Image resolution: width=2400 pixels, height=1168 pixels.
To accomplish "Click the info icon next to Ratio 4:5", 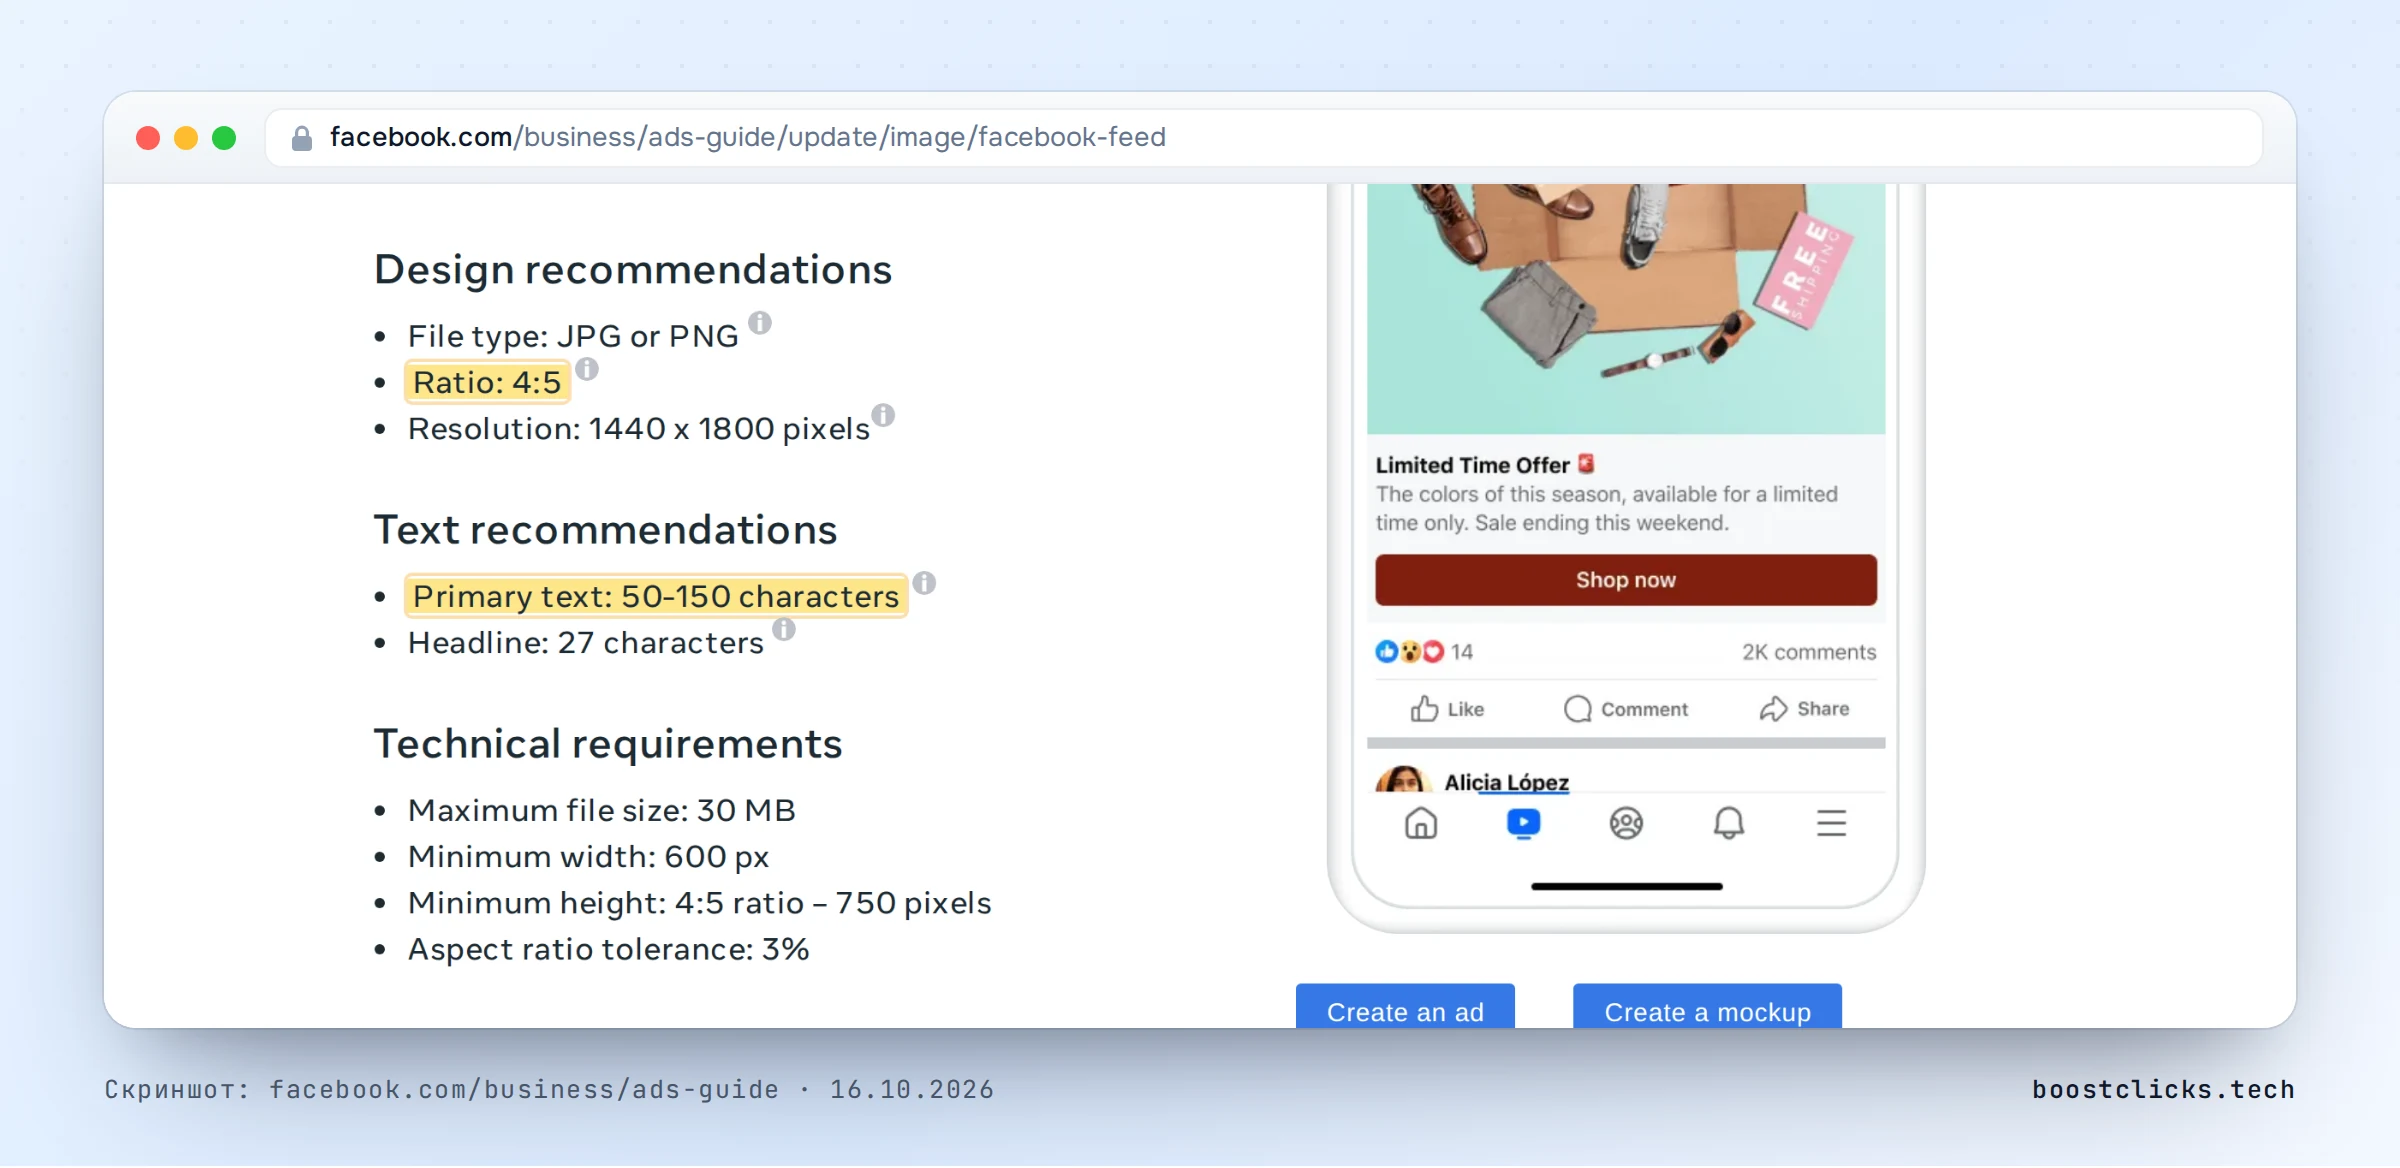I will [587, 369].
